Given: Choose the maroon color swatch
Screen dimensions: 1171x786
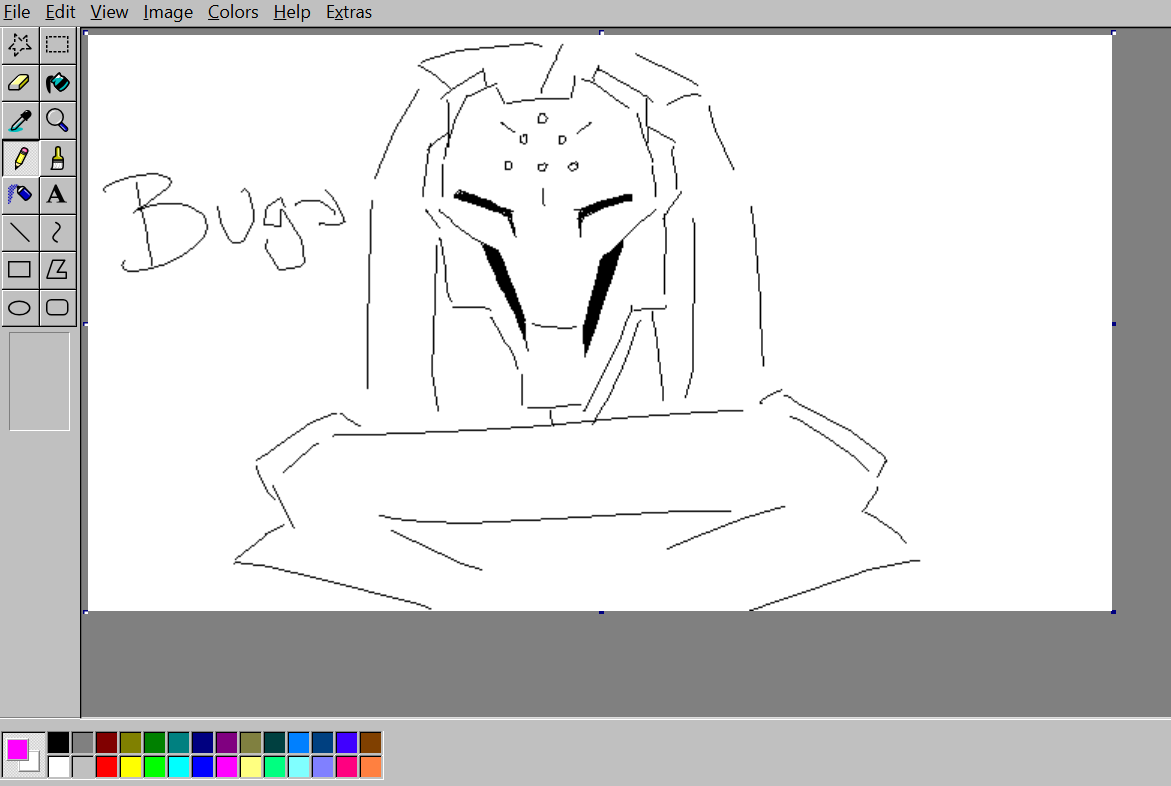Looking at the screenshot, I should pos(106,743).
